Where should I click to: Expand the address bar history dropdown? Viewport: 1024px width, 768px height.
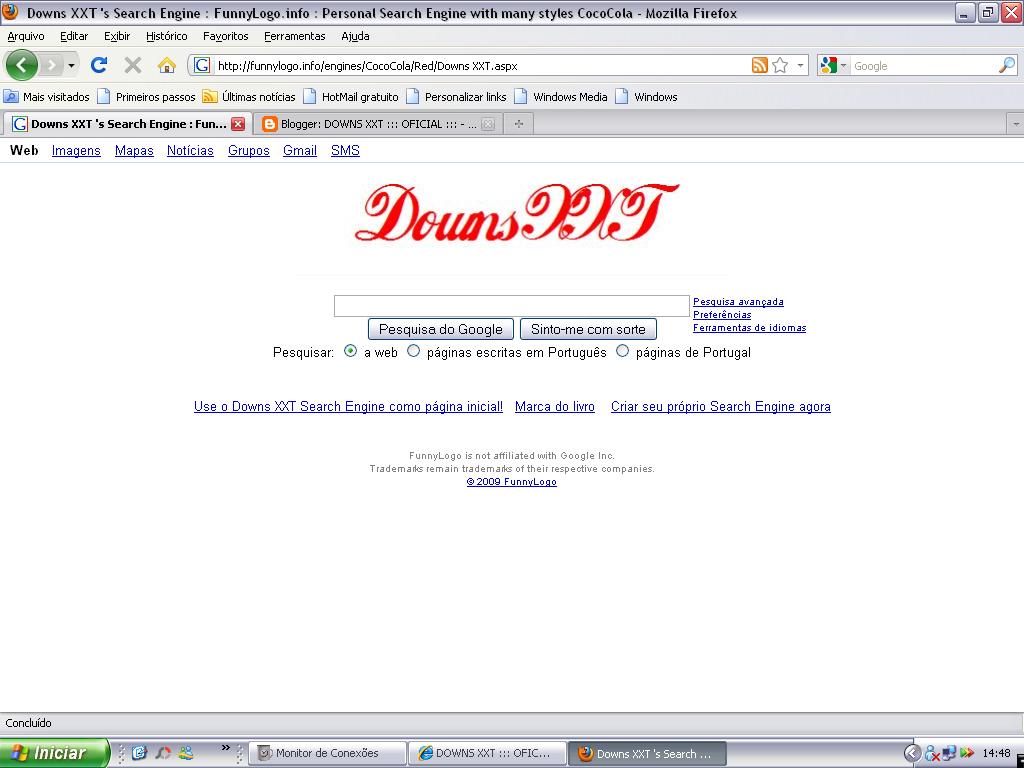tap(800, 65)
